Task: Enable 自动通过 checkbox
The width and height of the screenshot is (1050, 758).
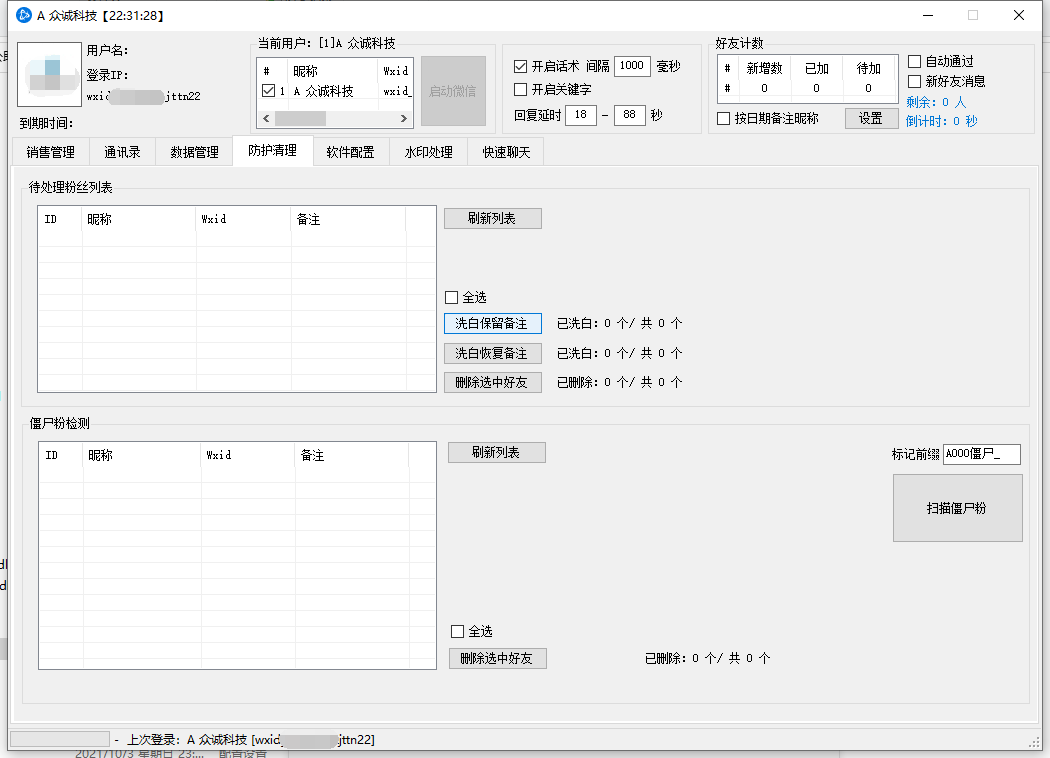Action: (914, 62)
